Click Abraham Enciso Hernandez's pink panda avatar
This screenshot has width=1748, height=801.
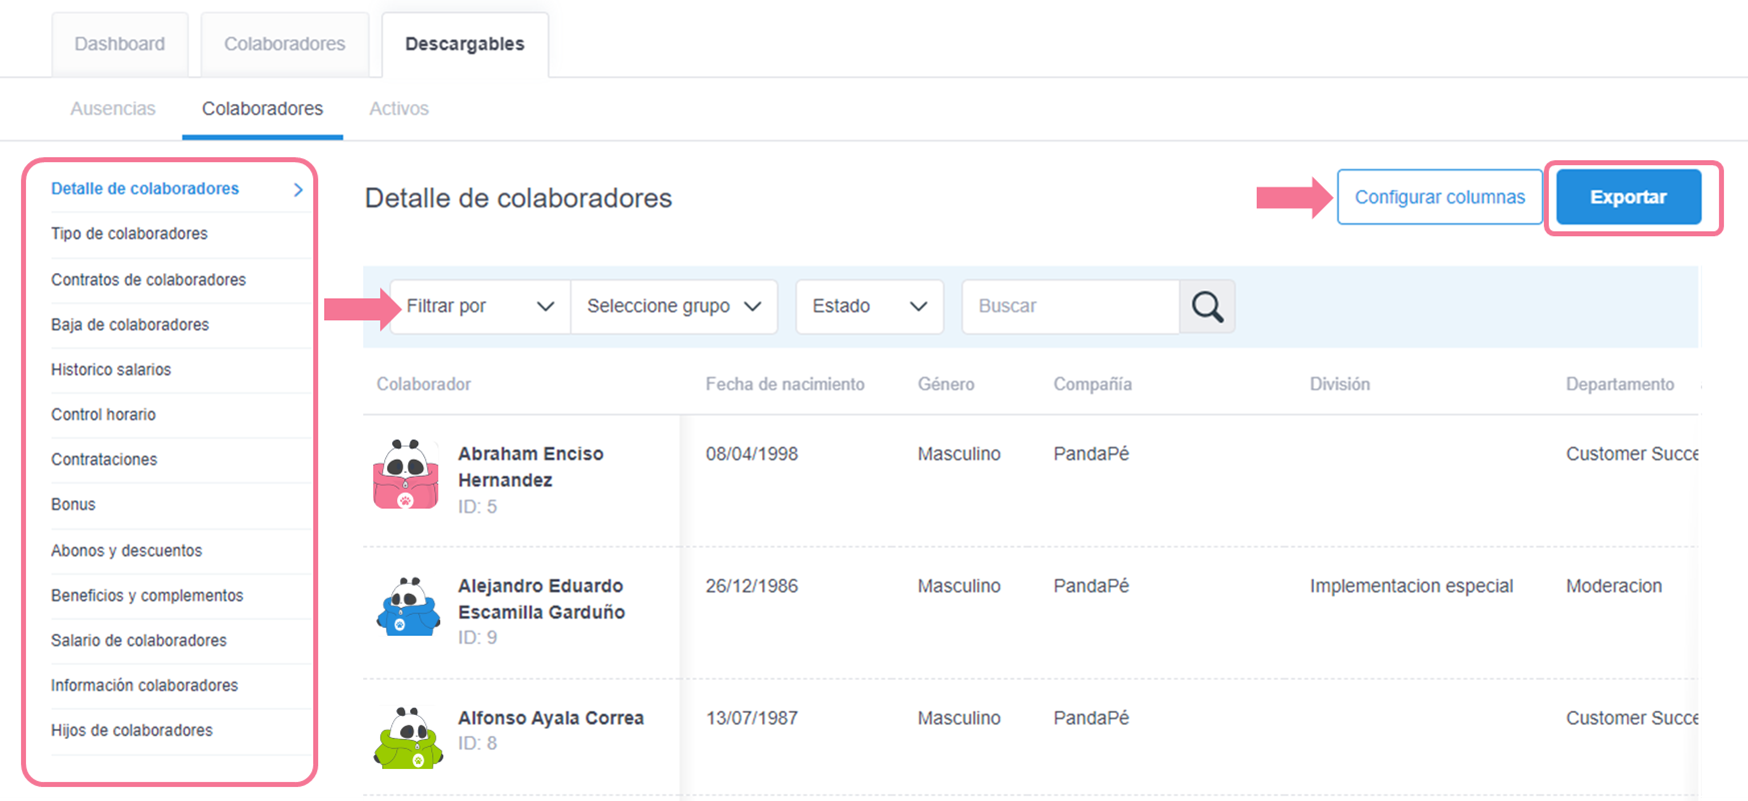click(x=406, y=475)
